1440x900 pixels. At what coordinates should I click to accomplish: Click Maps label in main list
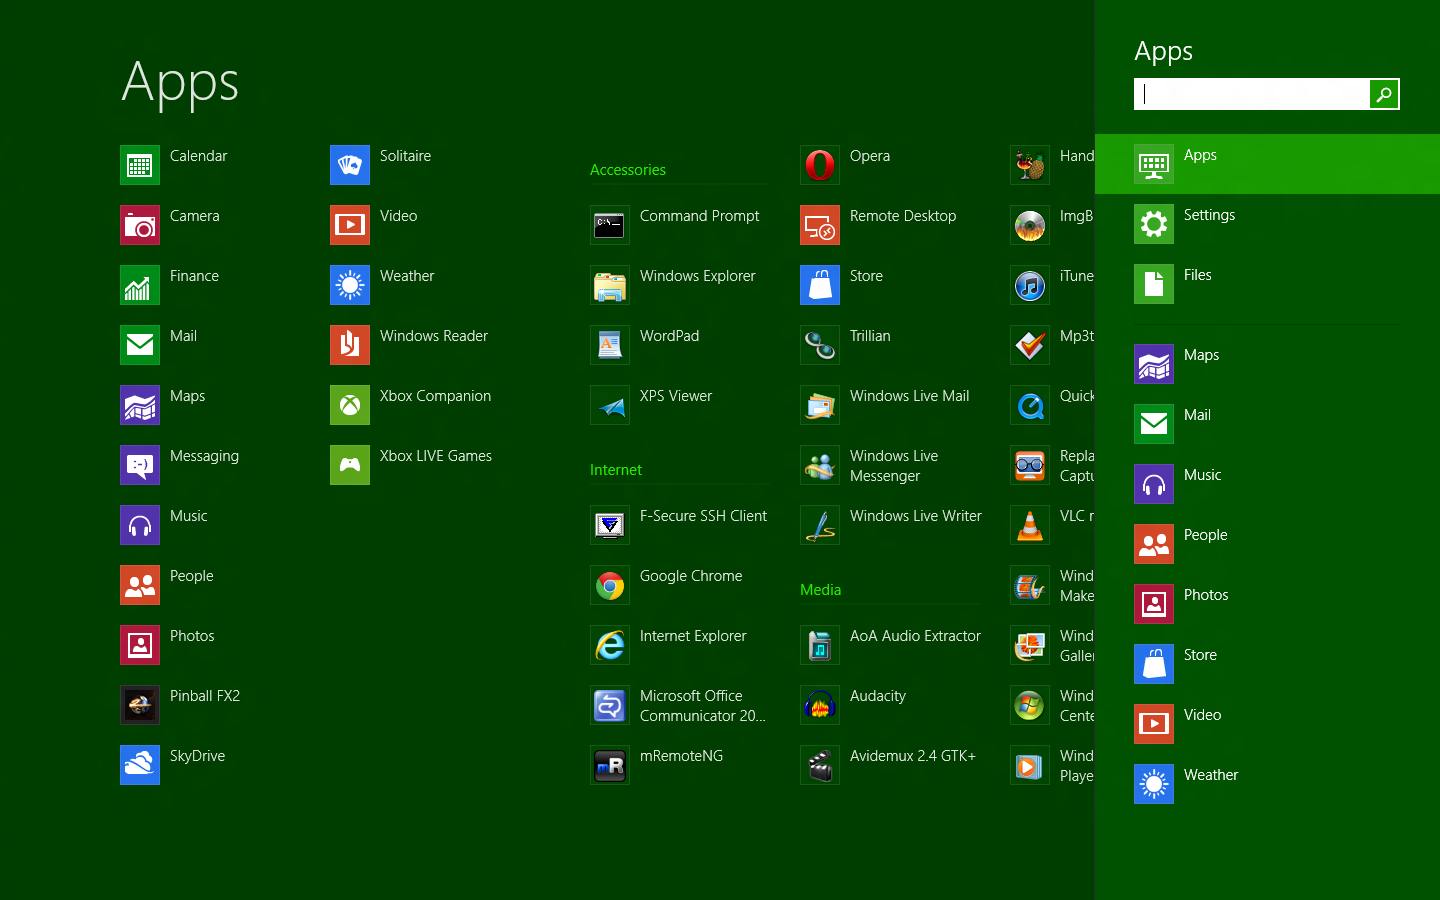click(x=187, y=396)
